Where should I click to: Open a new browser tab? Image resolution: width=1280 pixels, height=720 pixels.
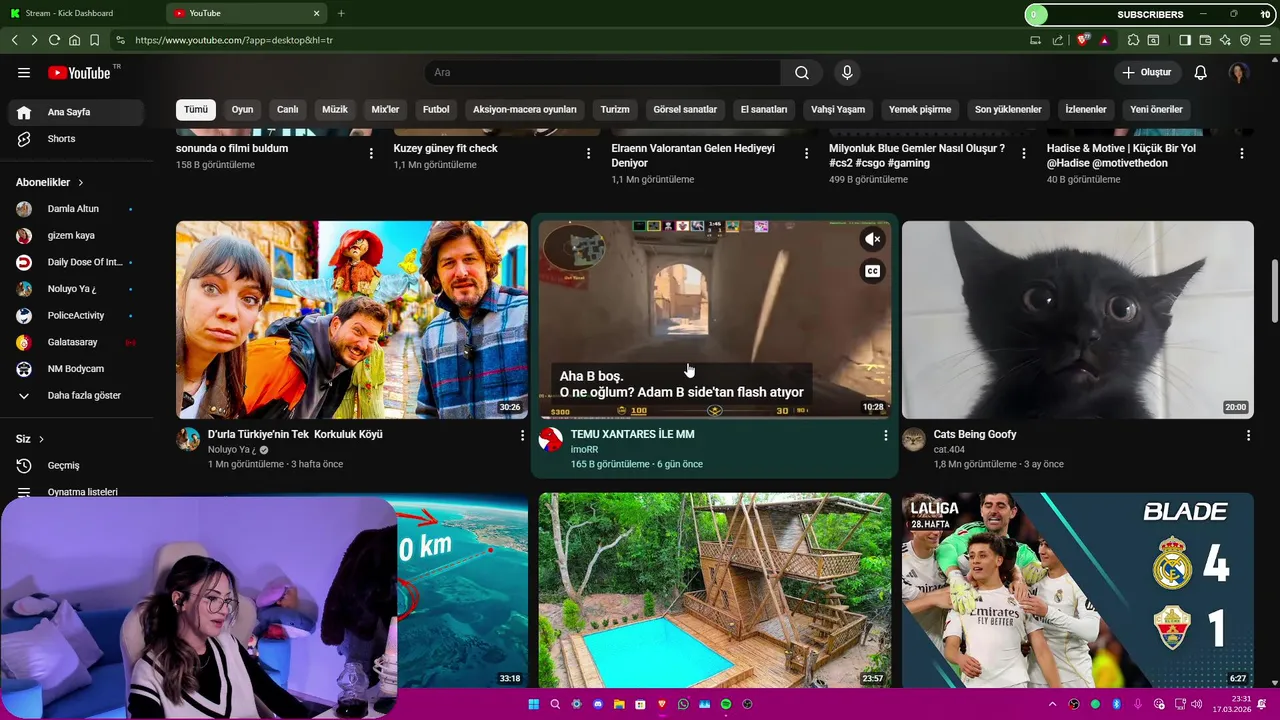[341, 13]
